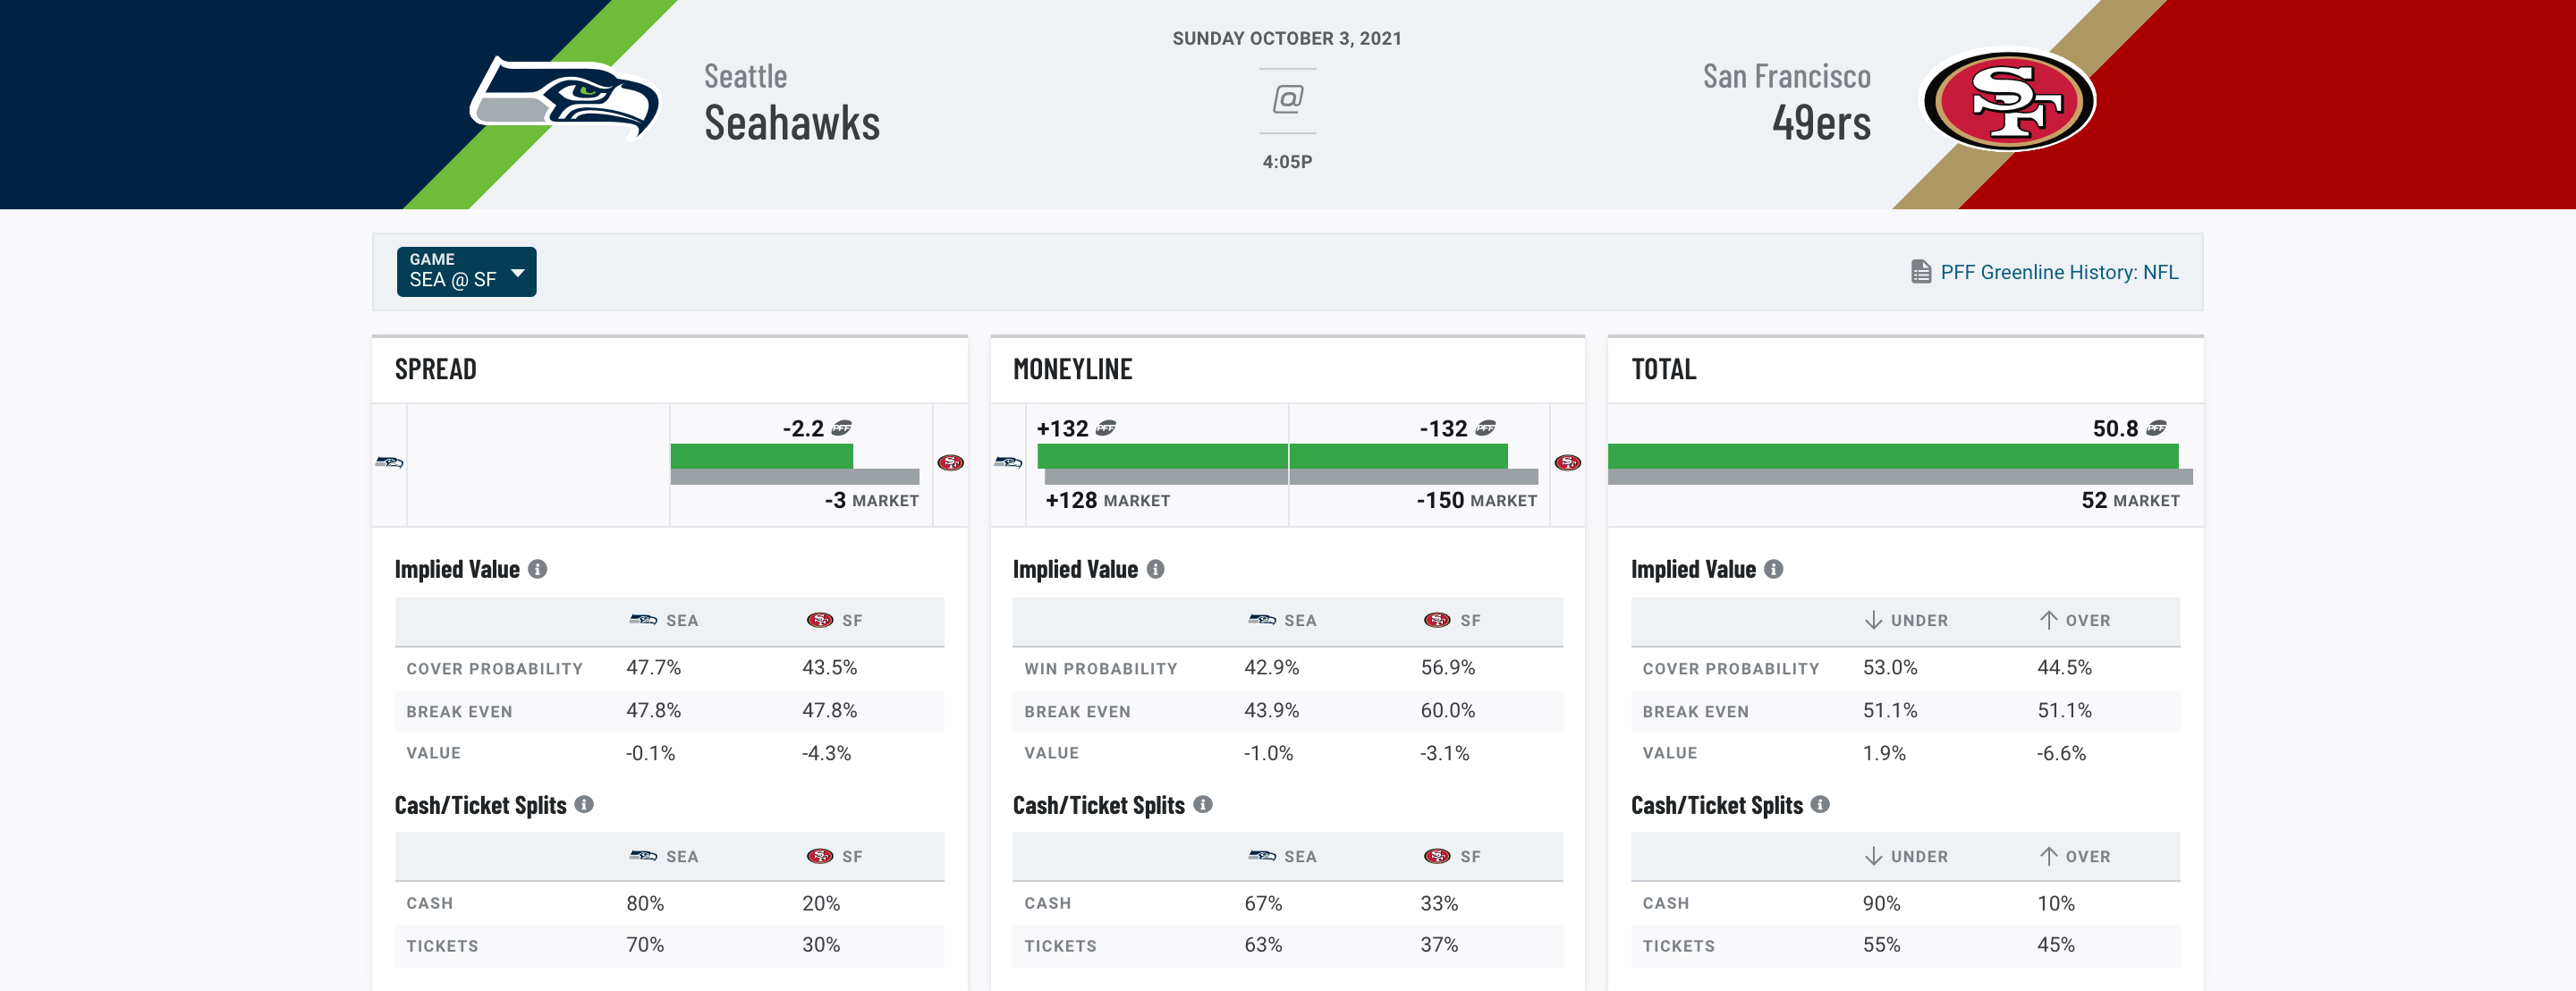Click Total Implied Value info icon
This screenshot has width=2576, height=991.
tap(1773, 569)
